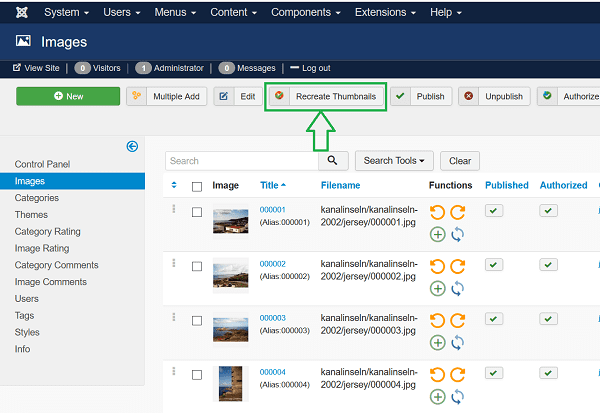This screenshot has height=413, width=600.
Task: Click blue refresh icon for image 000004
Action: click(x=458, y=397)
